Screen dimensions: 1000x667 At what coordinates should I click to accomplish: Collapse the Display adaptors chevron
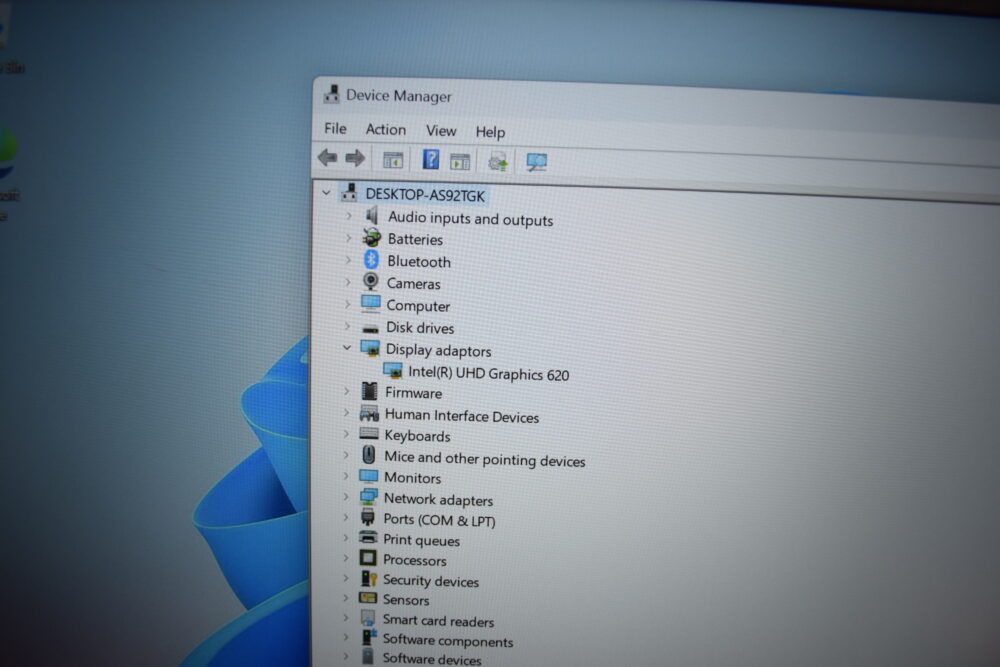click(347, 348)
